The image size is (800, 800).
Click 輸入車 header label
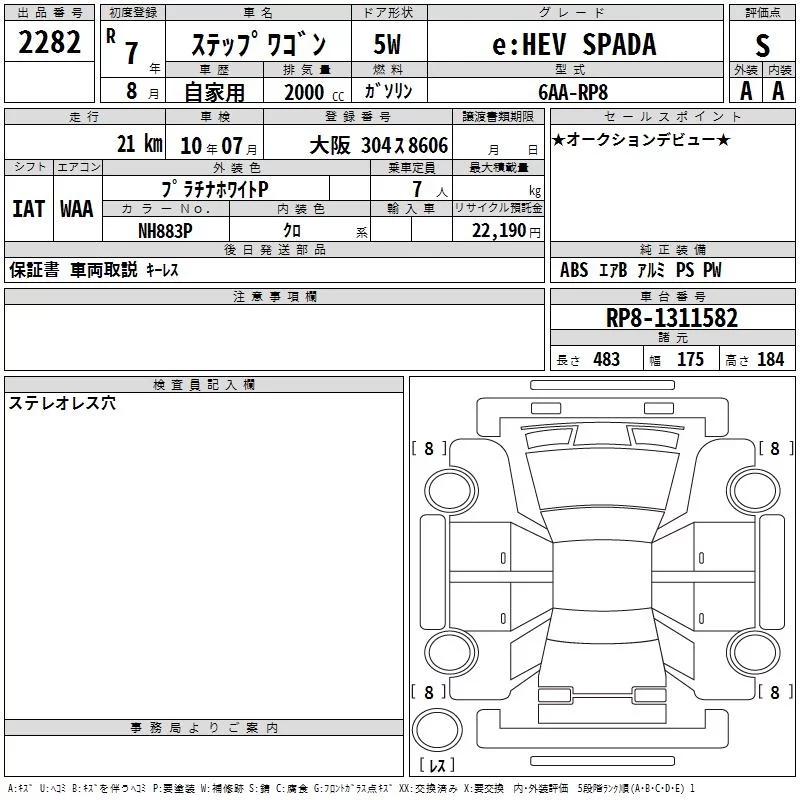coord(411,209)
